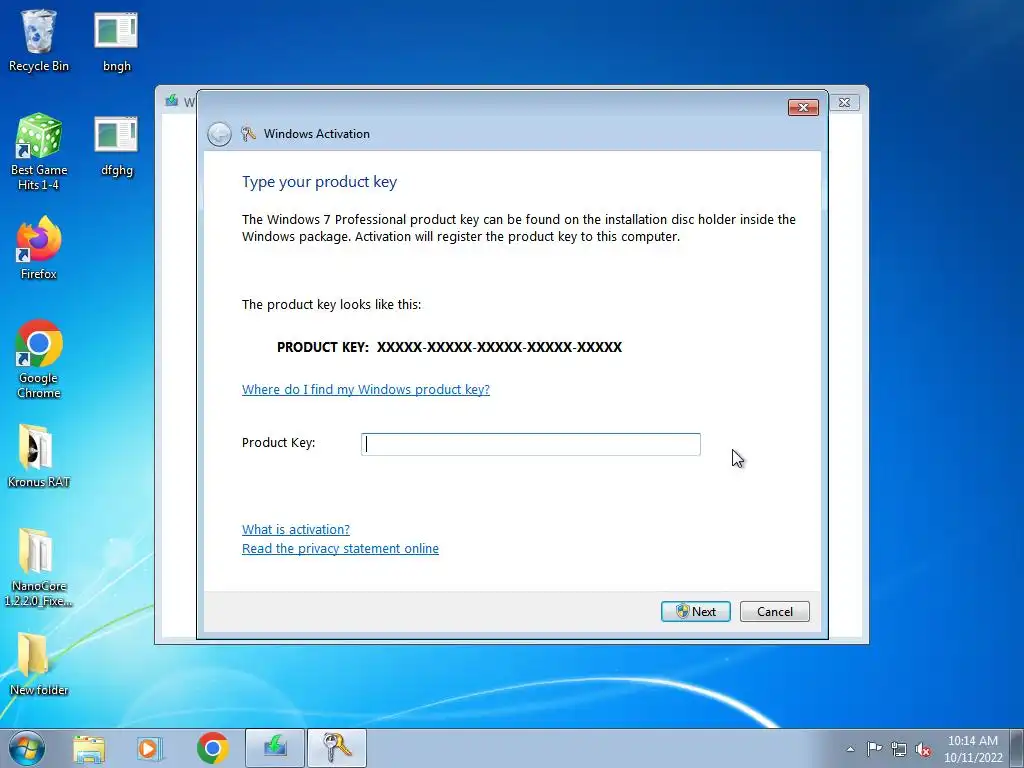
Task: Open Windows Media Player from the taskbar
Action: (149, 748)
